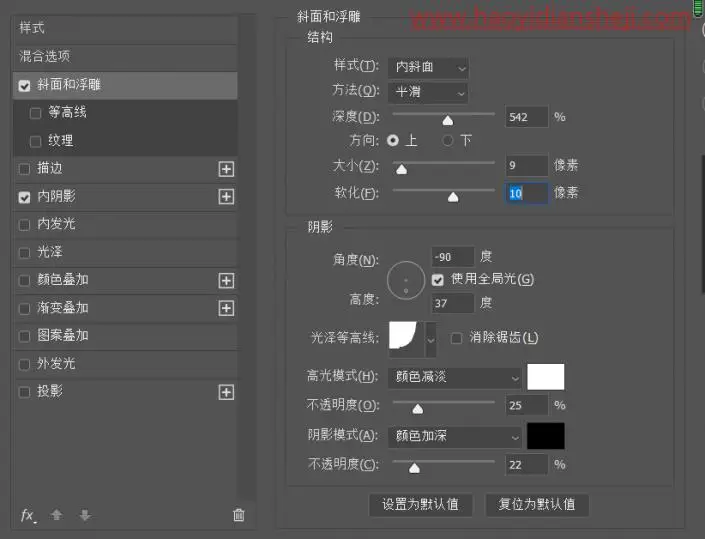Click the angle dial circle
Screen dimensions: 705x539
pyautogui.click(x=406, y=281)
